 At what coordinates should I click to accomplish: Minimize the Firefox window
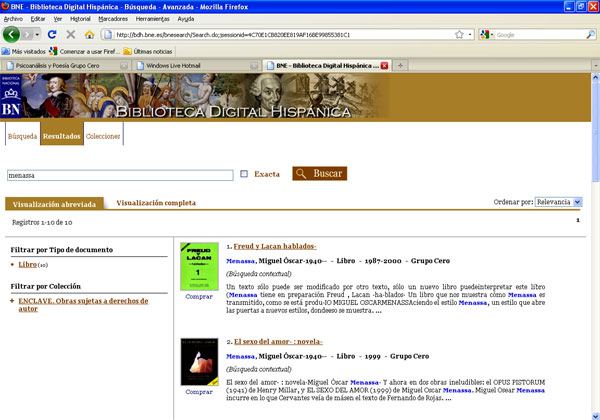(x=569, y=7)
